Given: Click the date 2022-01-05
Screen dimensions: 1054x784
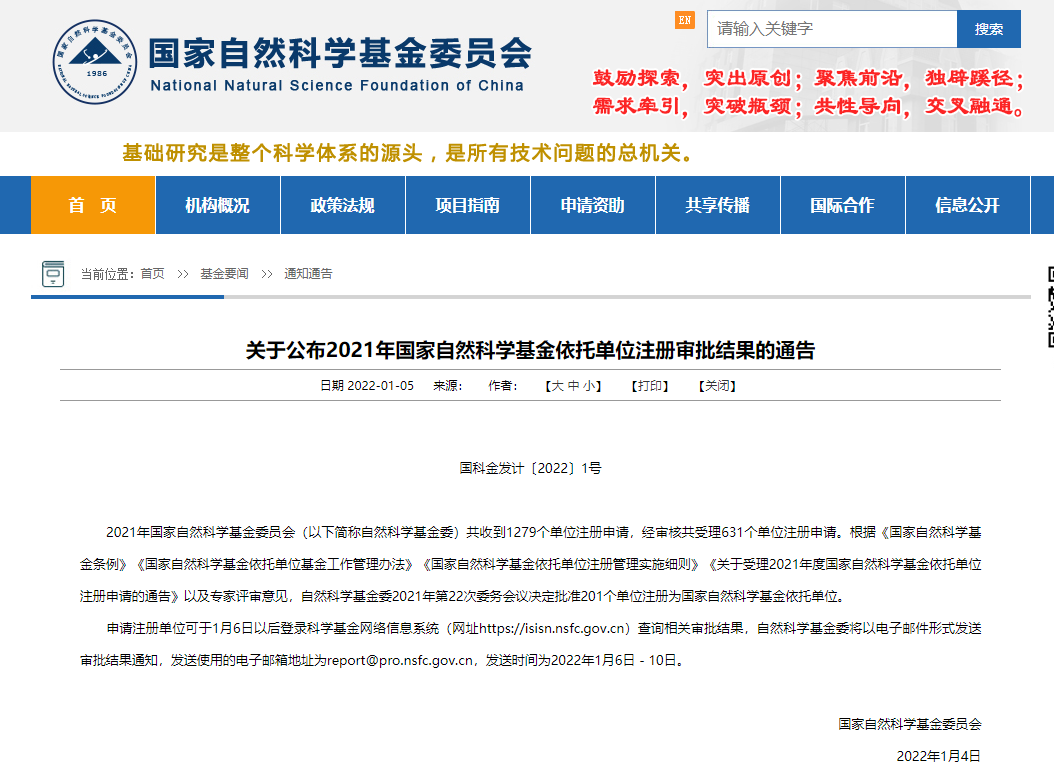Looking at the screenshot, I should coord(380,386).
